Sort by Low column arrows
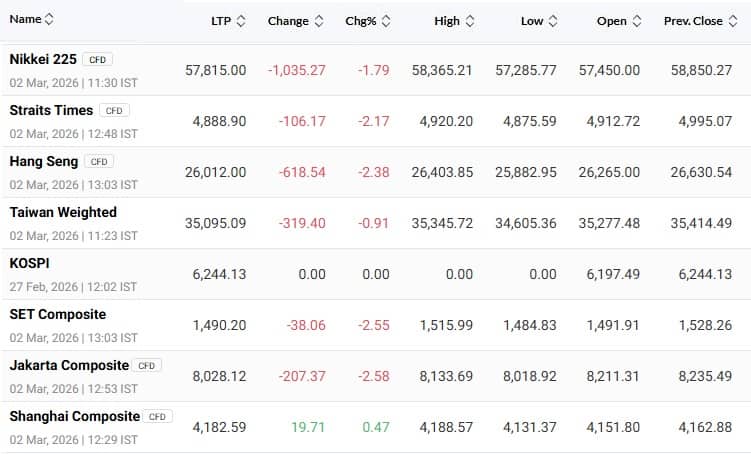 click(553, 21)
